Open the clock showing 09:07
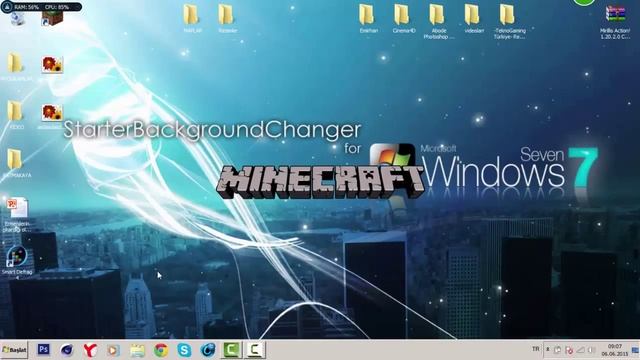Screen dimensions: 640x360 pyautogui.click(x=614, y=350)
